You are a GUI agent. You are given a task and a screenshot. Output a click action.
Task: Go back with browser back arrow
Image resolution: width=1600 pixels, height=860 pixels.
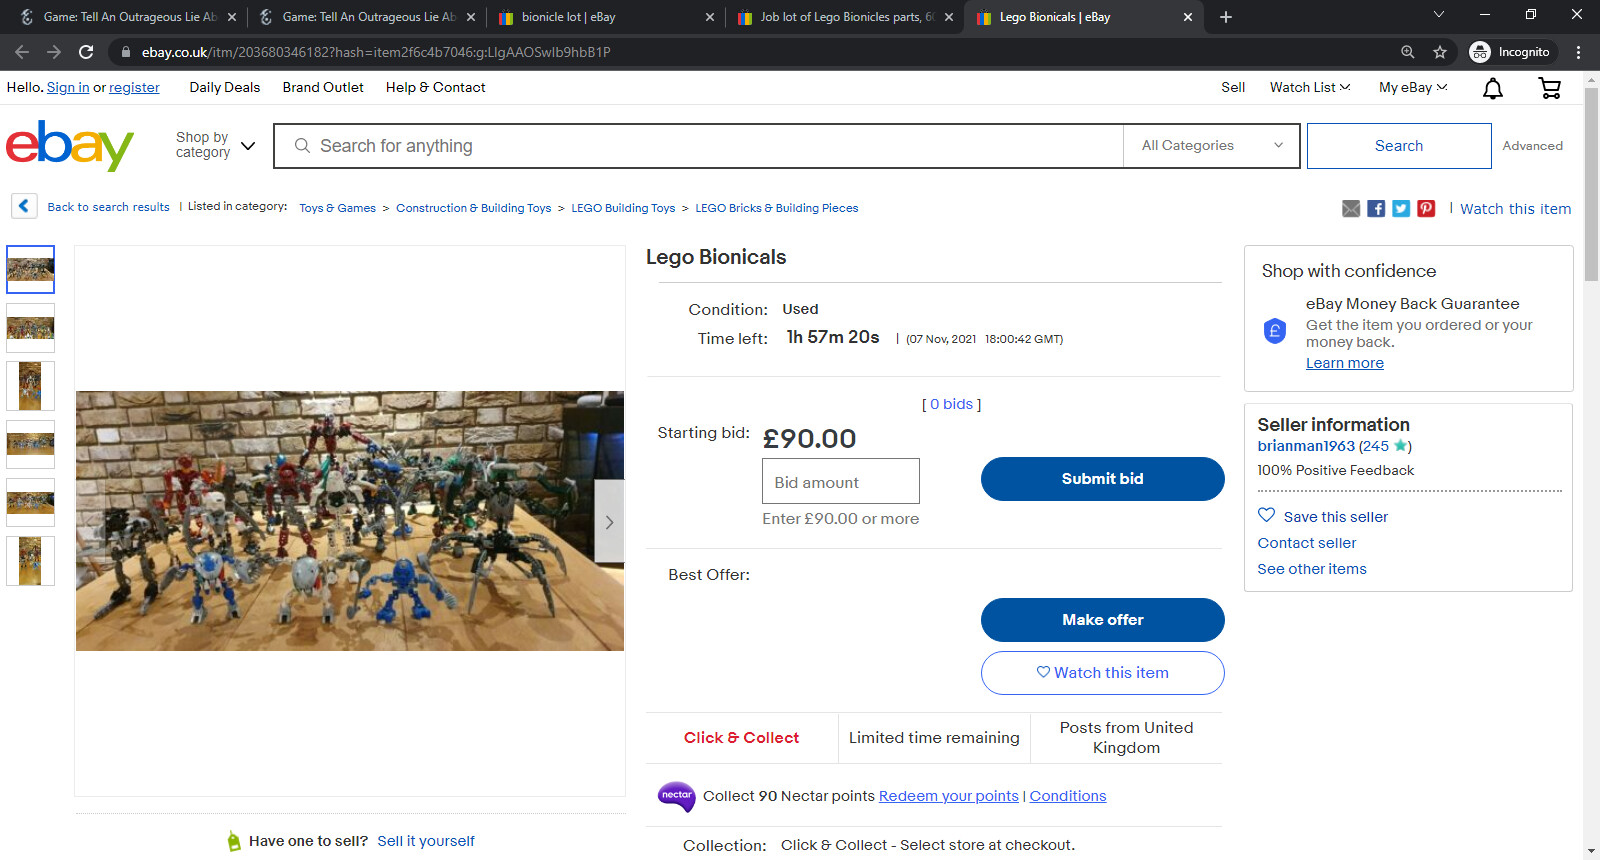pos(22,52)
